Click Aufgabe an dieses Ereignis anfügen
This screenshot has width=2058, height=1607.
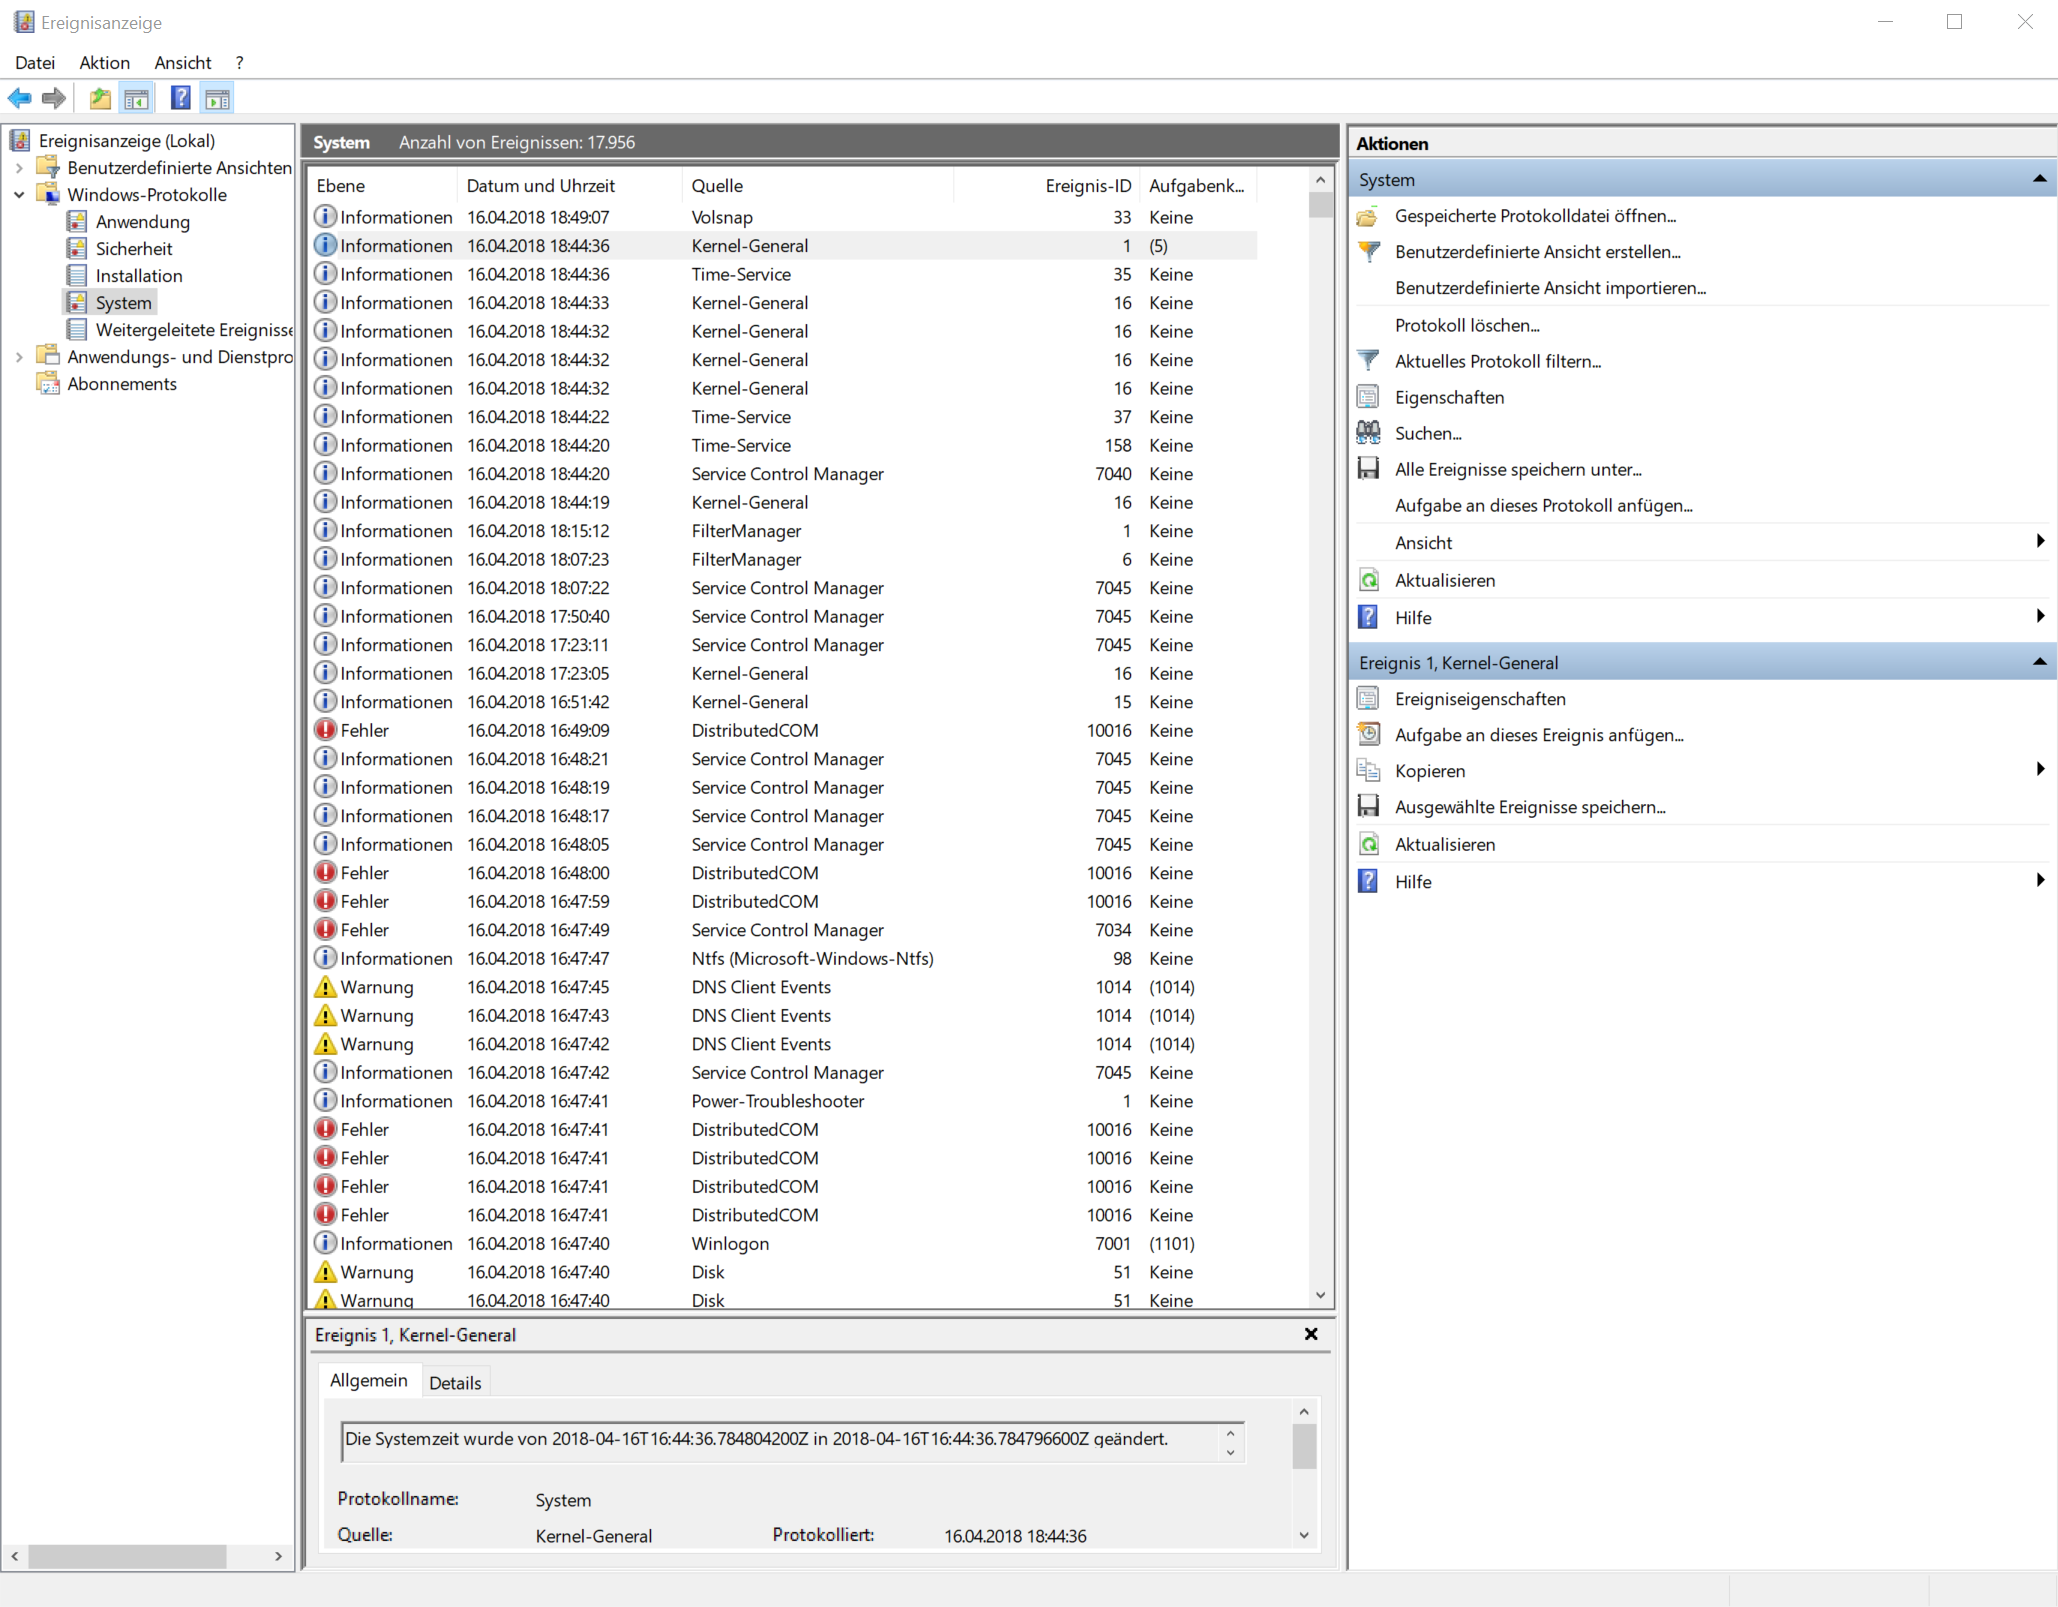[x=1539, y=735]
